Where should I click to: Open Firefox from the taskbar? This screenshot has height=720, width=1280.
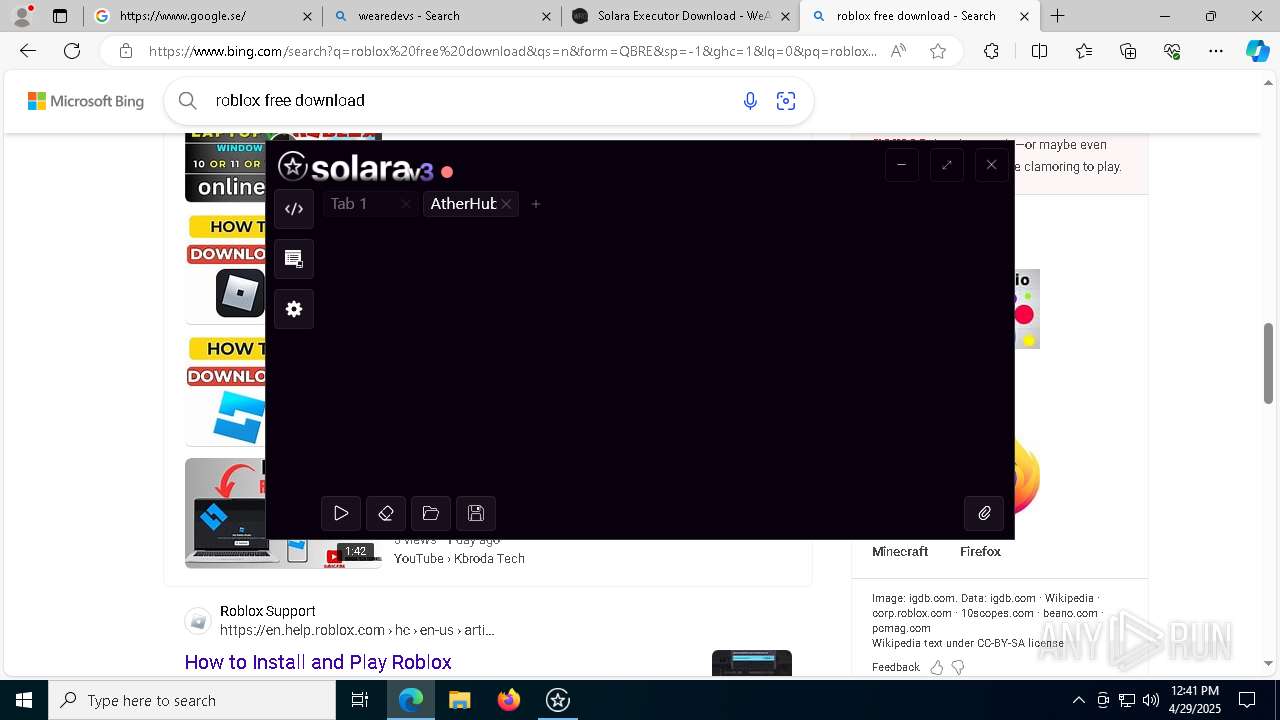pos(509,700)
